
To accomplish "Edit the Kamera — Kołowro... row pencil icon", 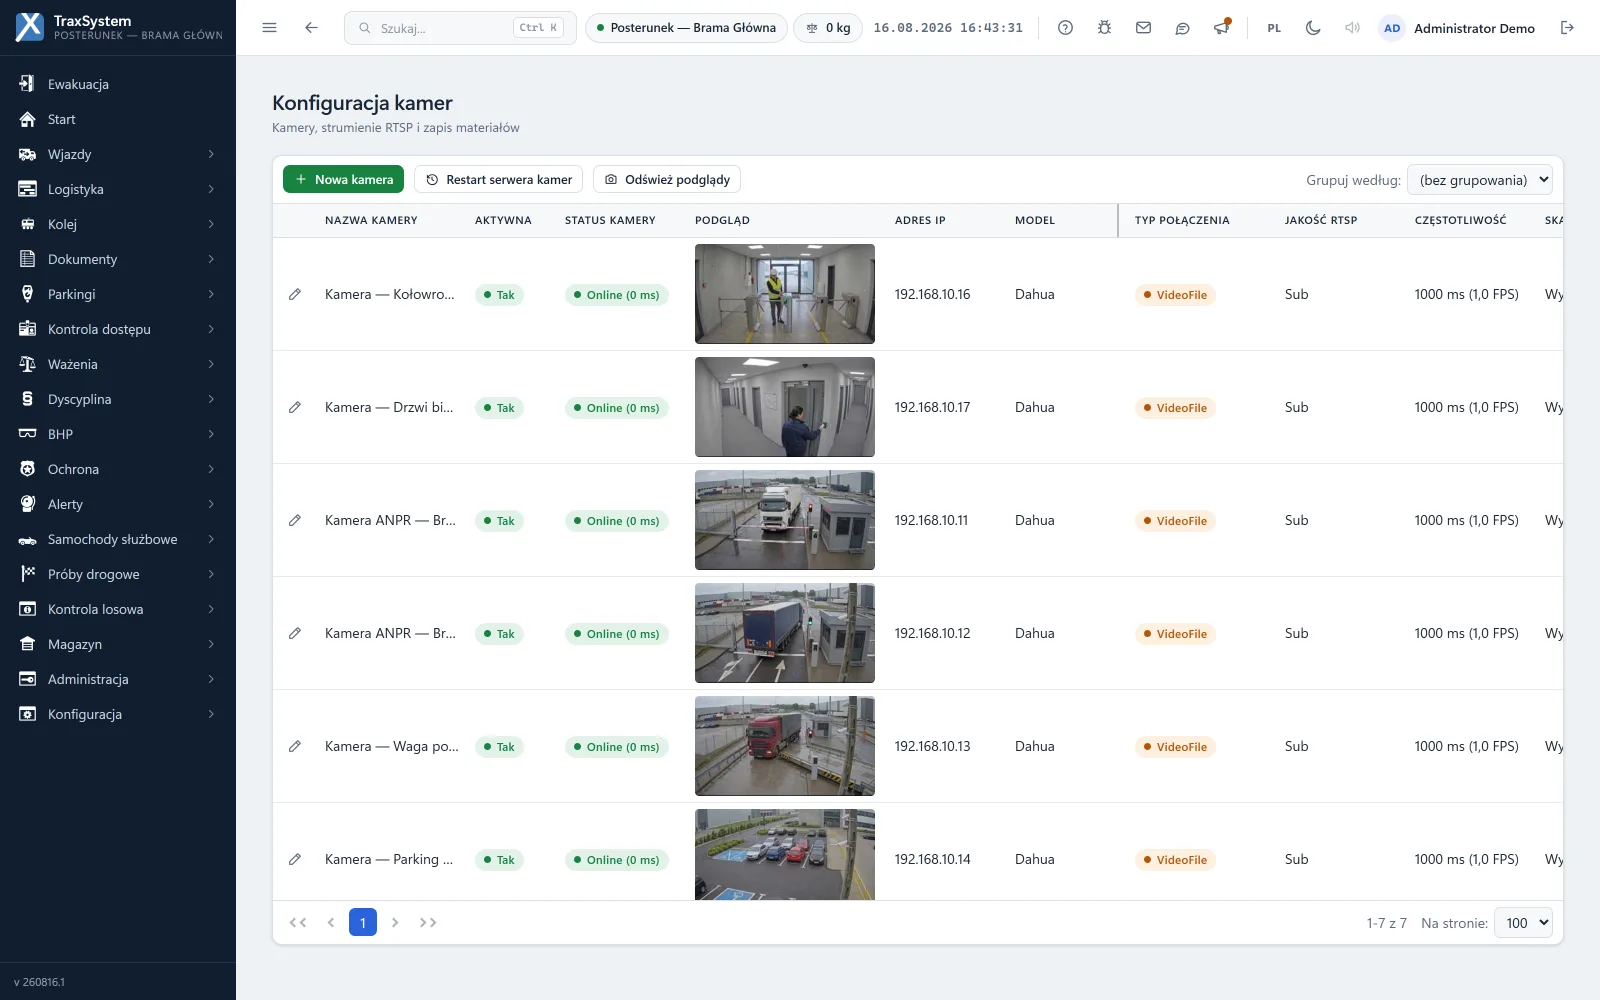I will point(295,295).
